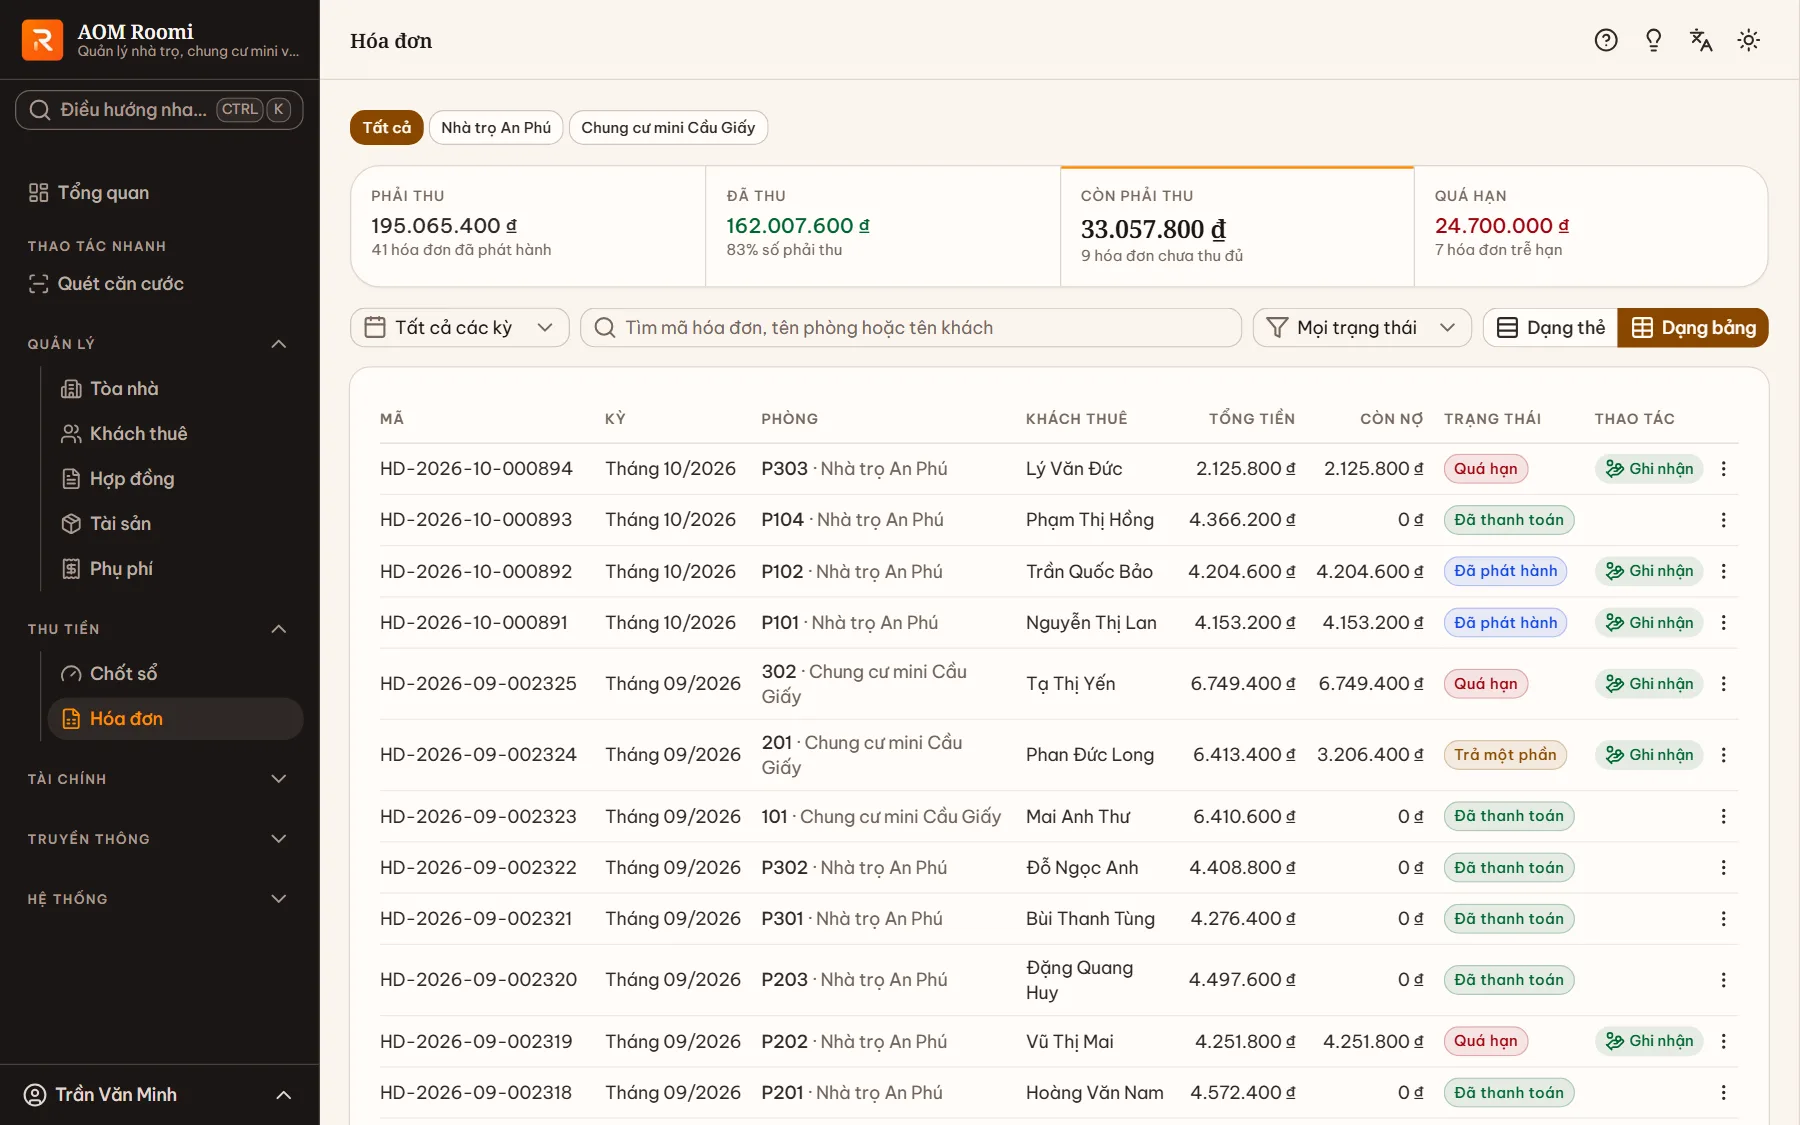
Task: Click the lightbulb tips icon
Action: click(x=1654, y=40)
